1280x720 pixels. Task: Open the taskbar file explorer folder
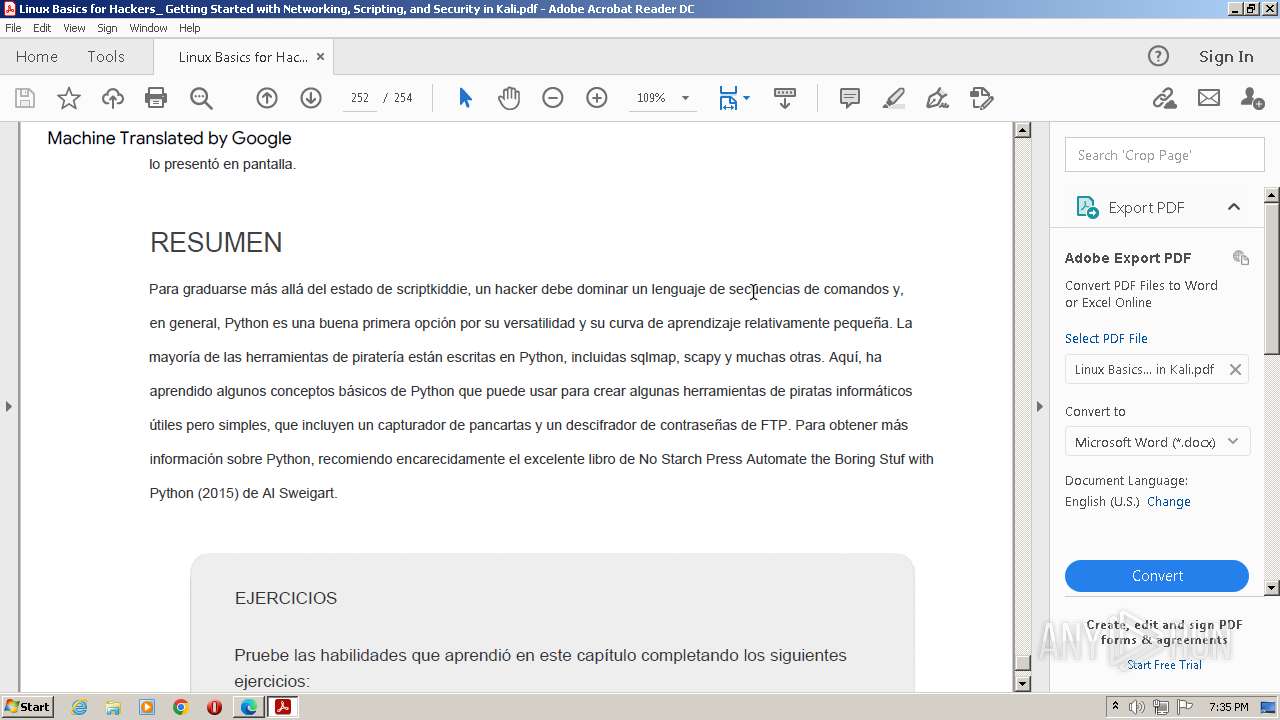(113, 707)
